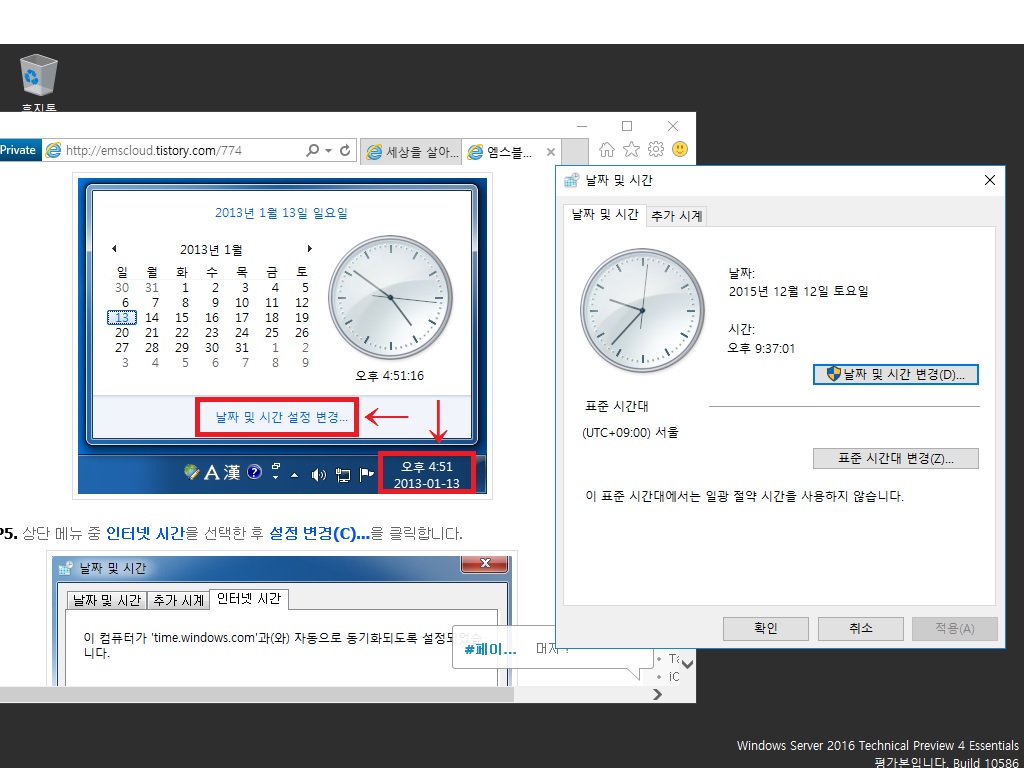Click the bold 인터넷 시간 text in article
The image size is (1024, 768).
click(145, 534)
